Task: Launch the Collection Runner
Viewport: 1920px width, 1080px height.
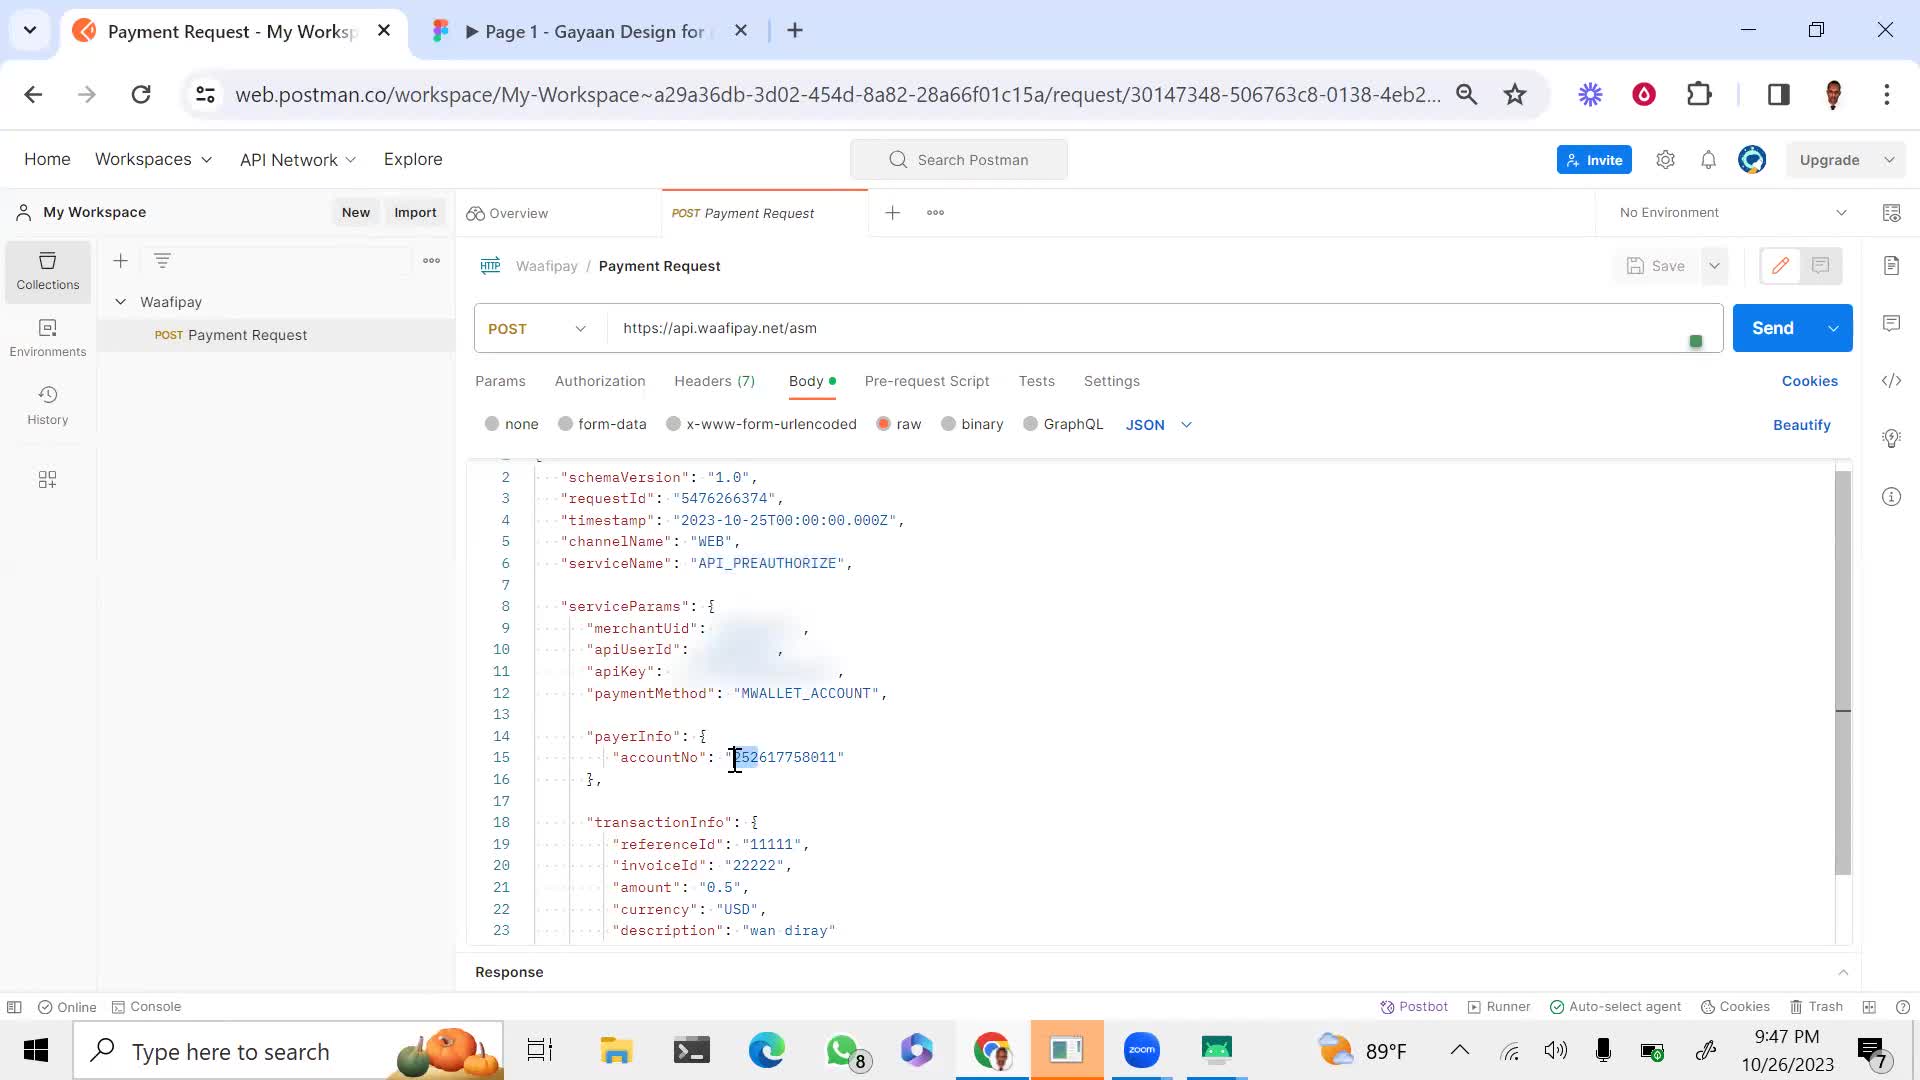Action: click(1499, 1006)
